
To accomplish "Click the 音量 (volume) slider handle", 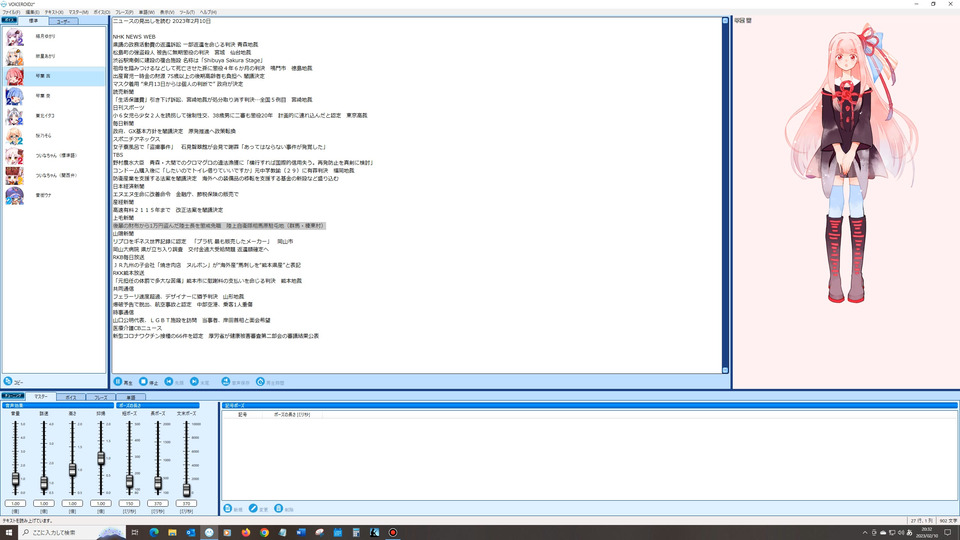I will click(15, 479).
